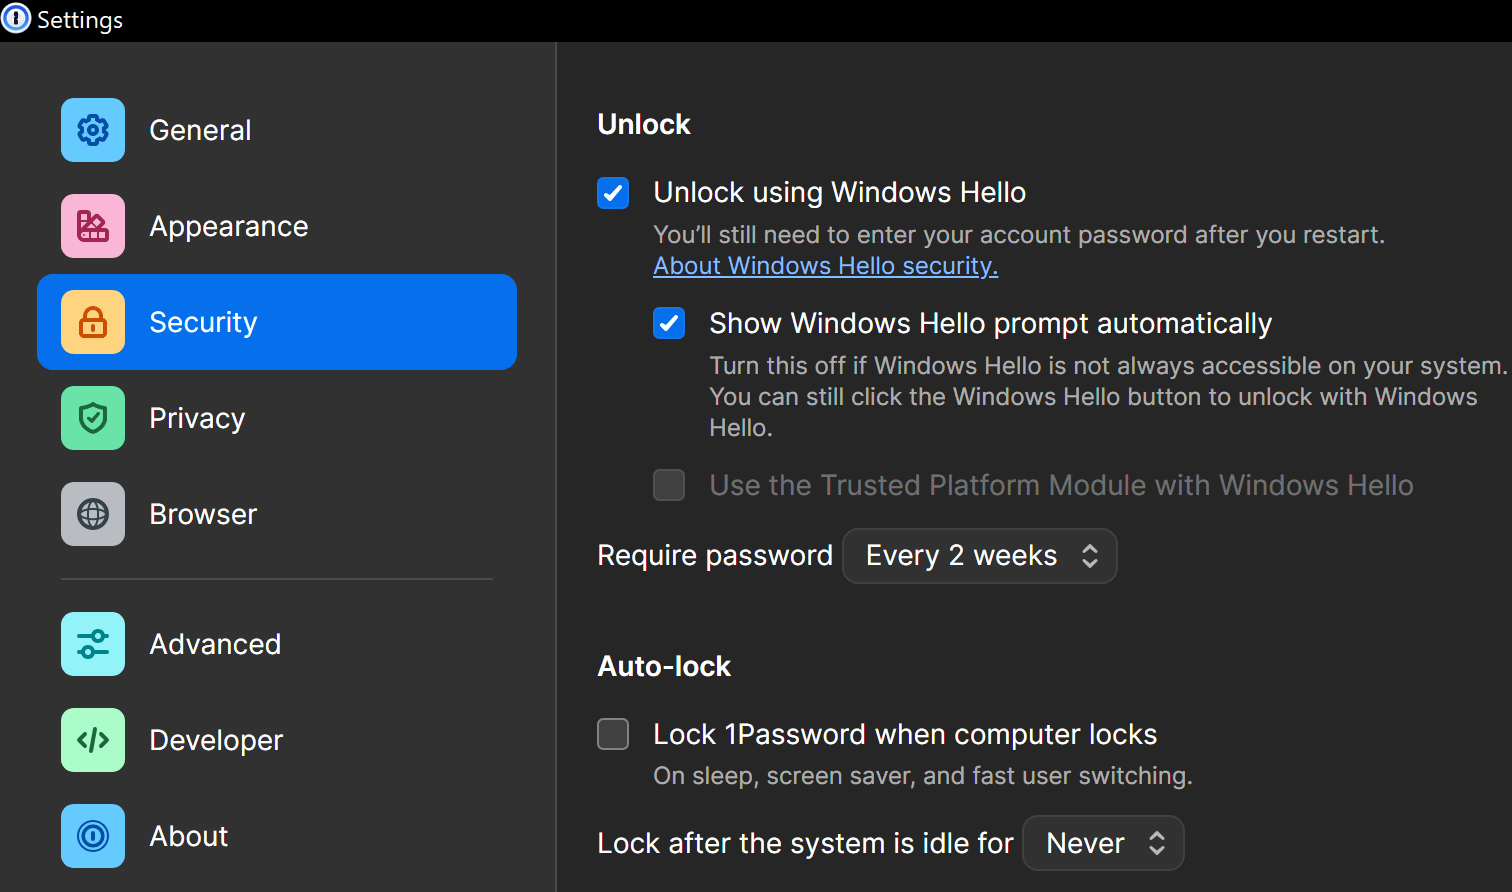The image size is (1512, 892).
Task: Click the Auto-lock section heading
Action: [x=663, y=665]
